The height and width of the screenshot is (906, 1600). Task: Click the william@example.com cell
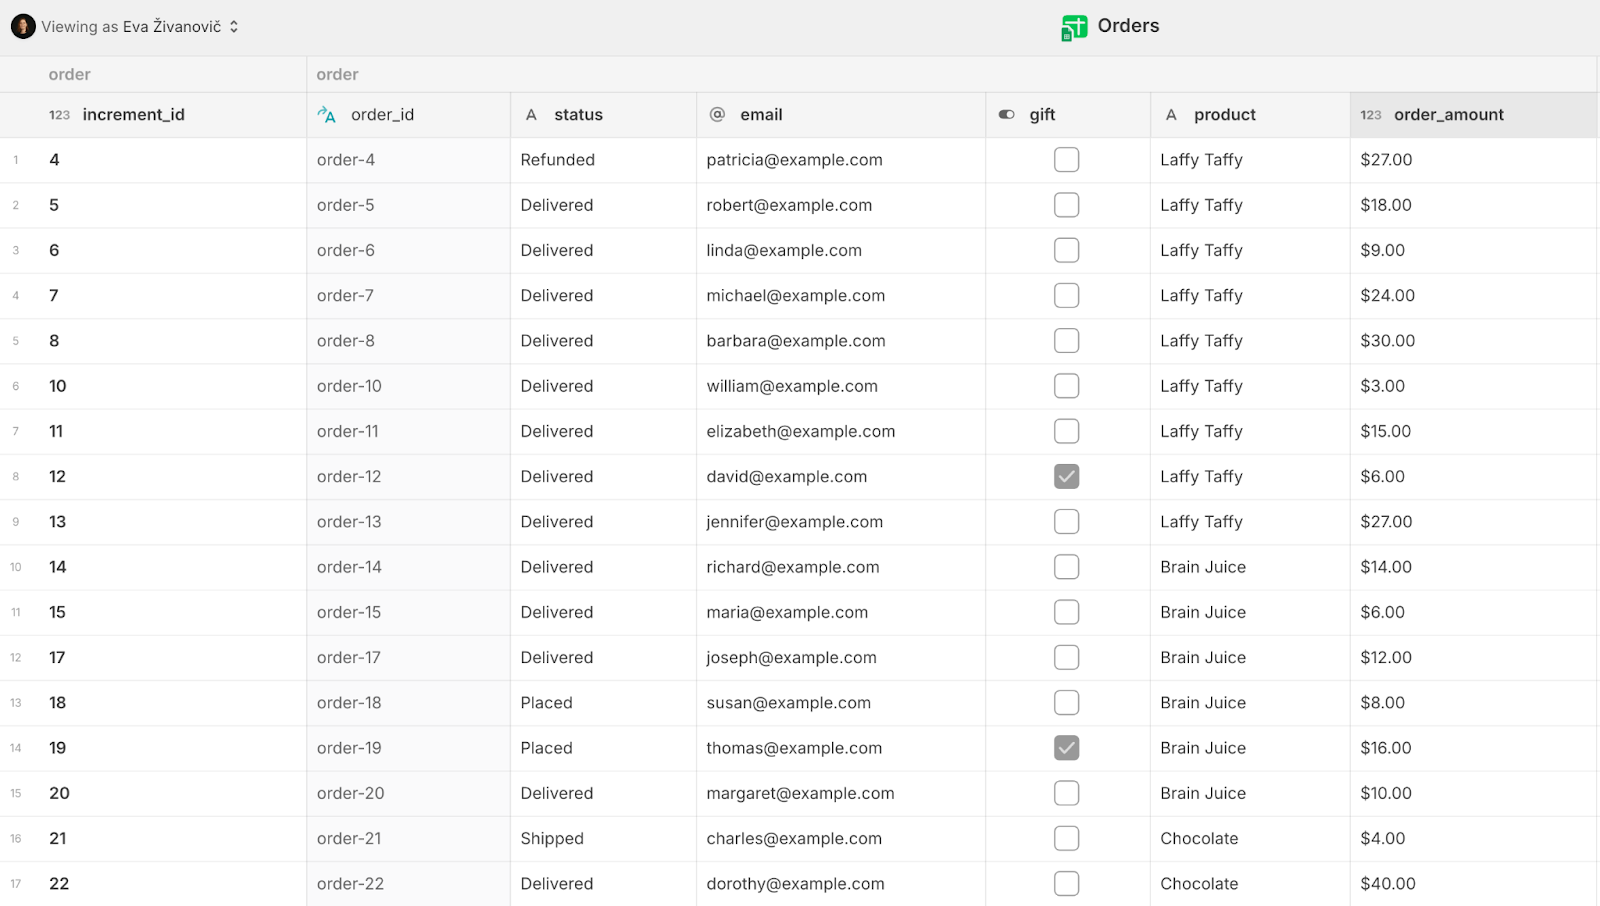[841, 386]
